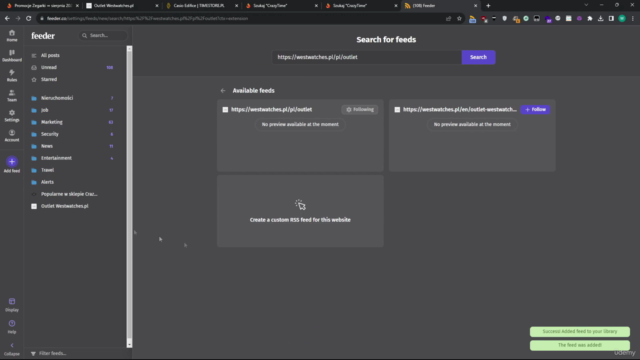Click the https://westwatches.pl/pl/outlet feed title
The image size is (640, 360).
point(271,109)
